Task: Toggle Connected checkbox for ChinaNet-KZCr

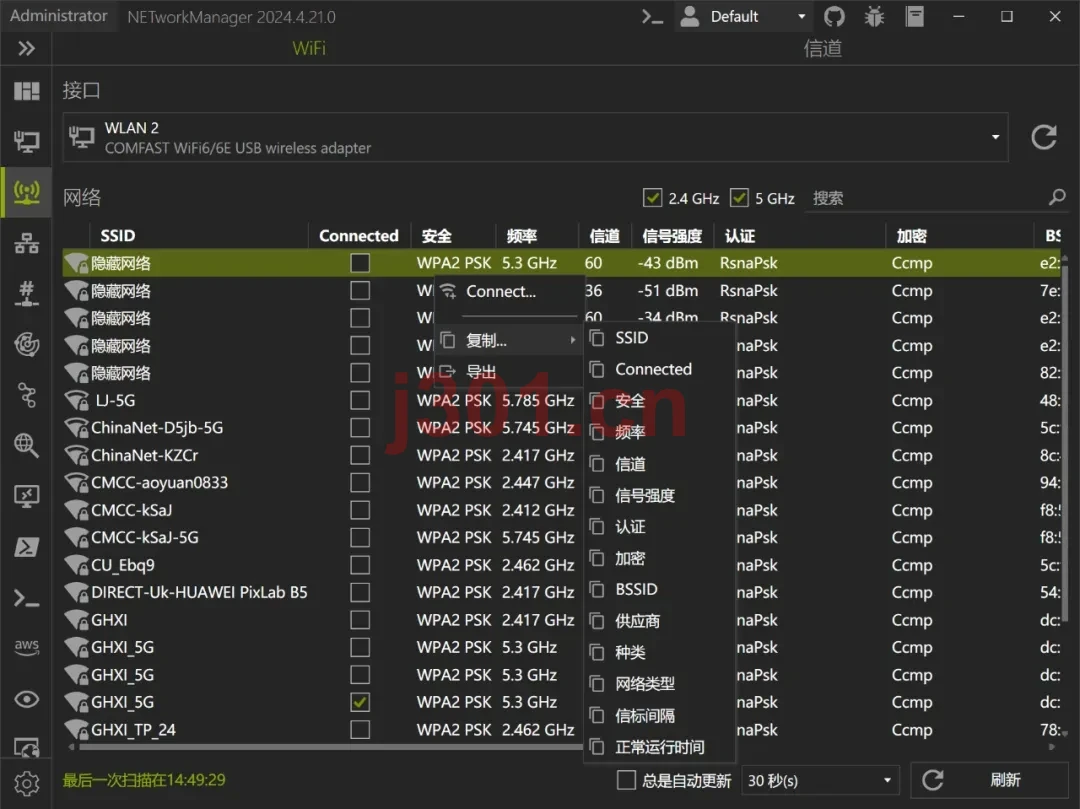Action: [x=360, y=455]
